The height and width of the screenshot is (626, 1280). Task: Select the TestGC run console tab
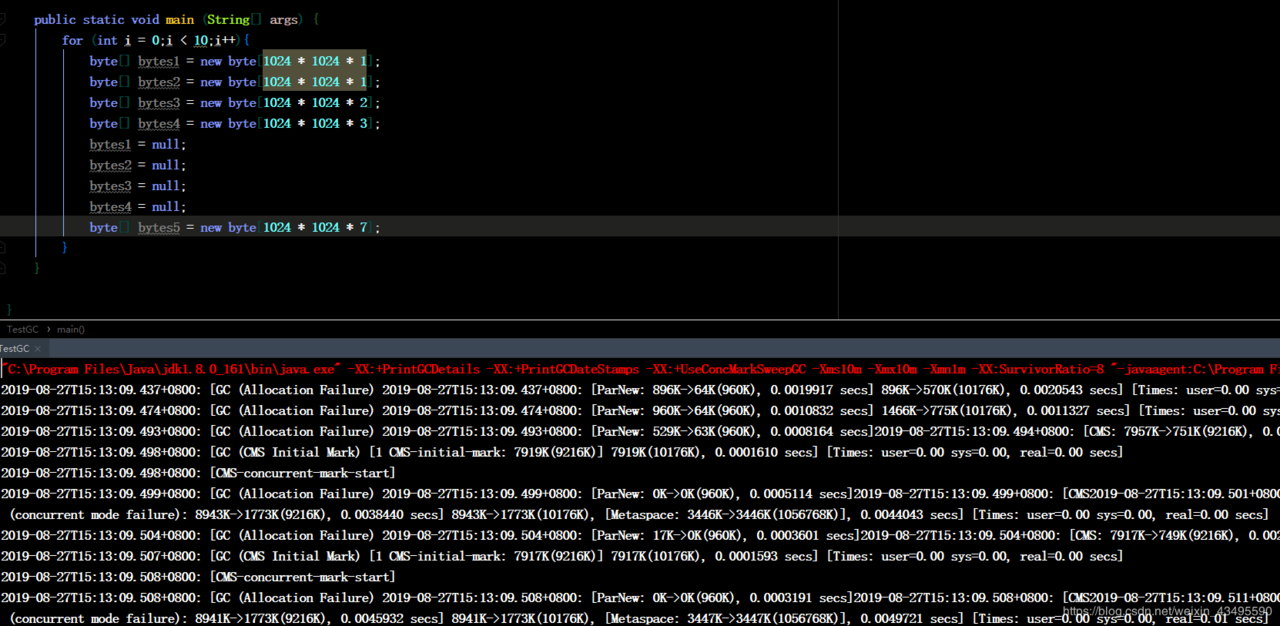click(15, 349)
